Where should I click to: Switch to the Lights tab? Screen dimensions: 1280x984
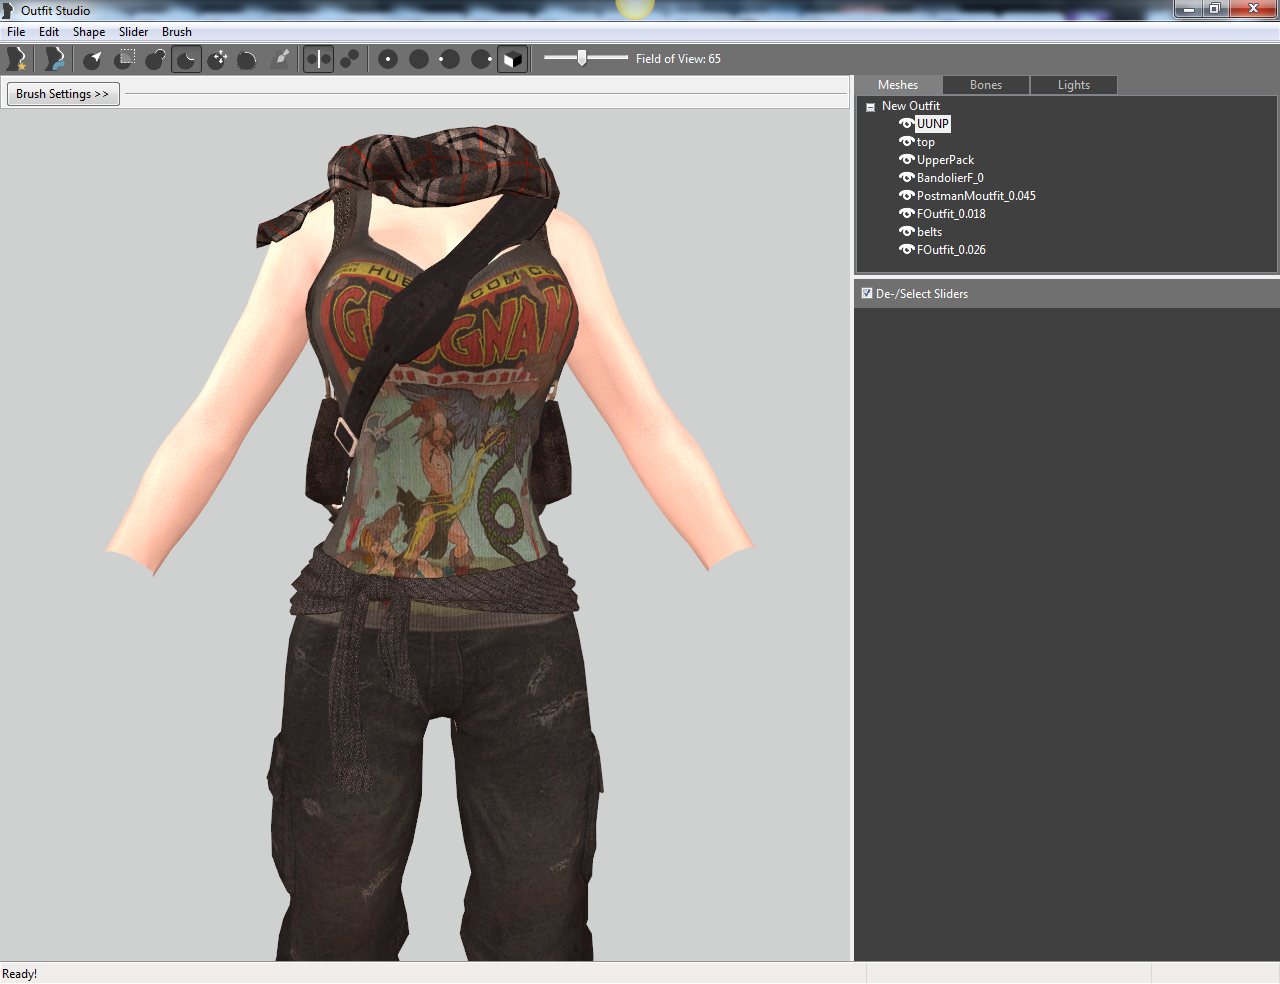(x=1074, y=85)
